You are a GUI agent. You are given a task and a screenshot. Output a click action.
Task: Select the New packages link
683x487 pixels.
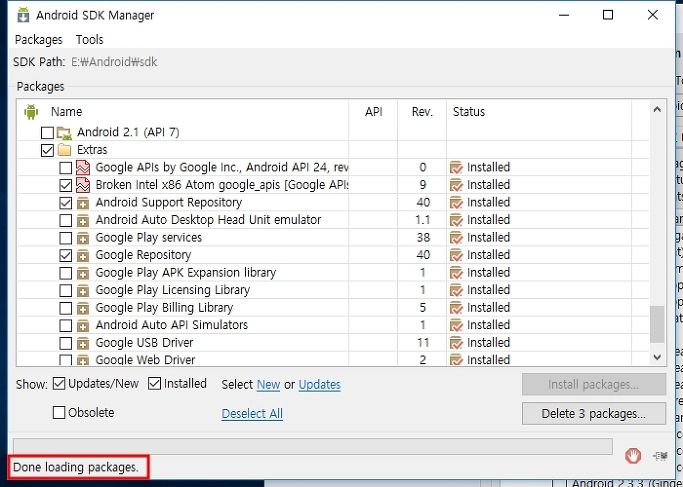(268, 385)
